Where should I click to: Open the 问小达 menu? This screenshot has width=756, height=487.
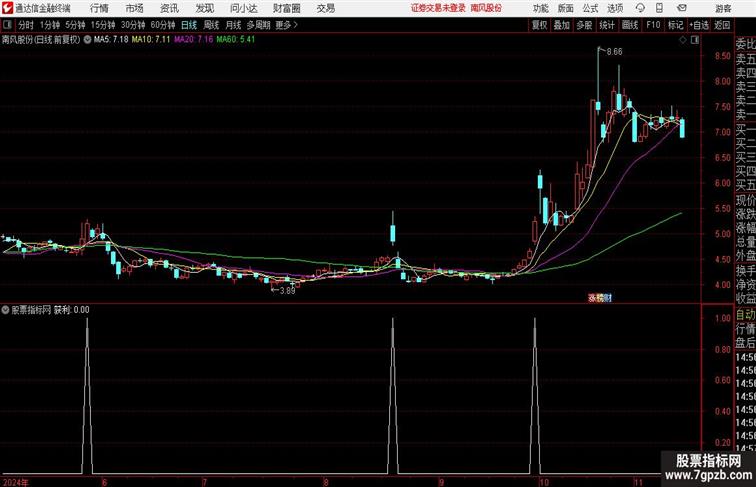coord(243,8)
